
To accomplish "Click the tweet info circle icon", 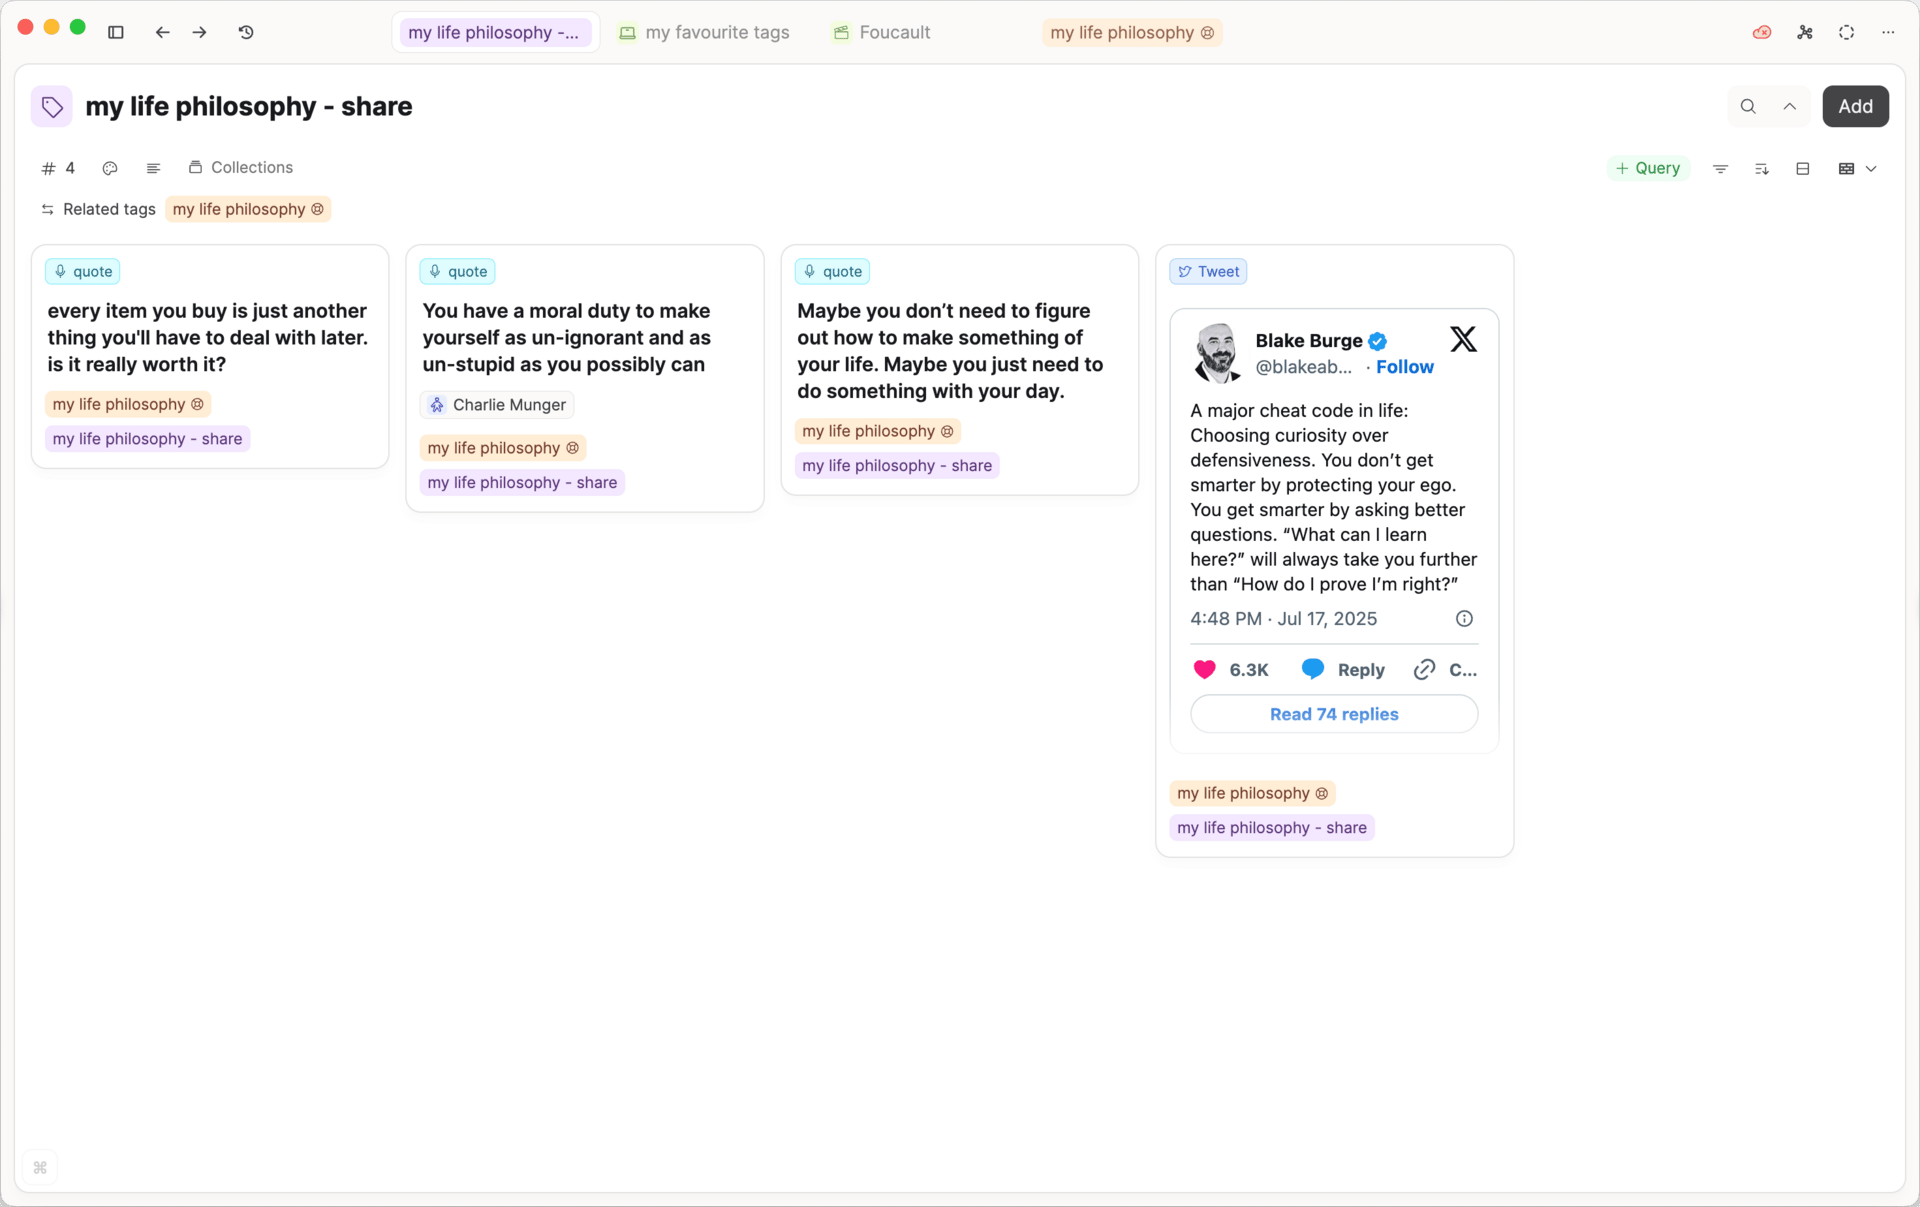I will (x=1464, y=619).
